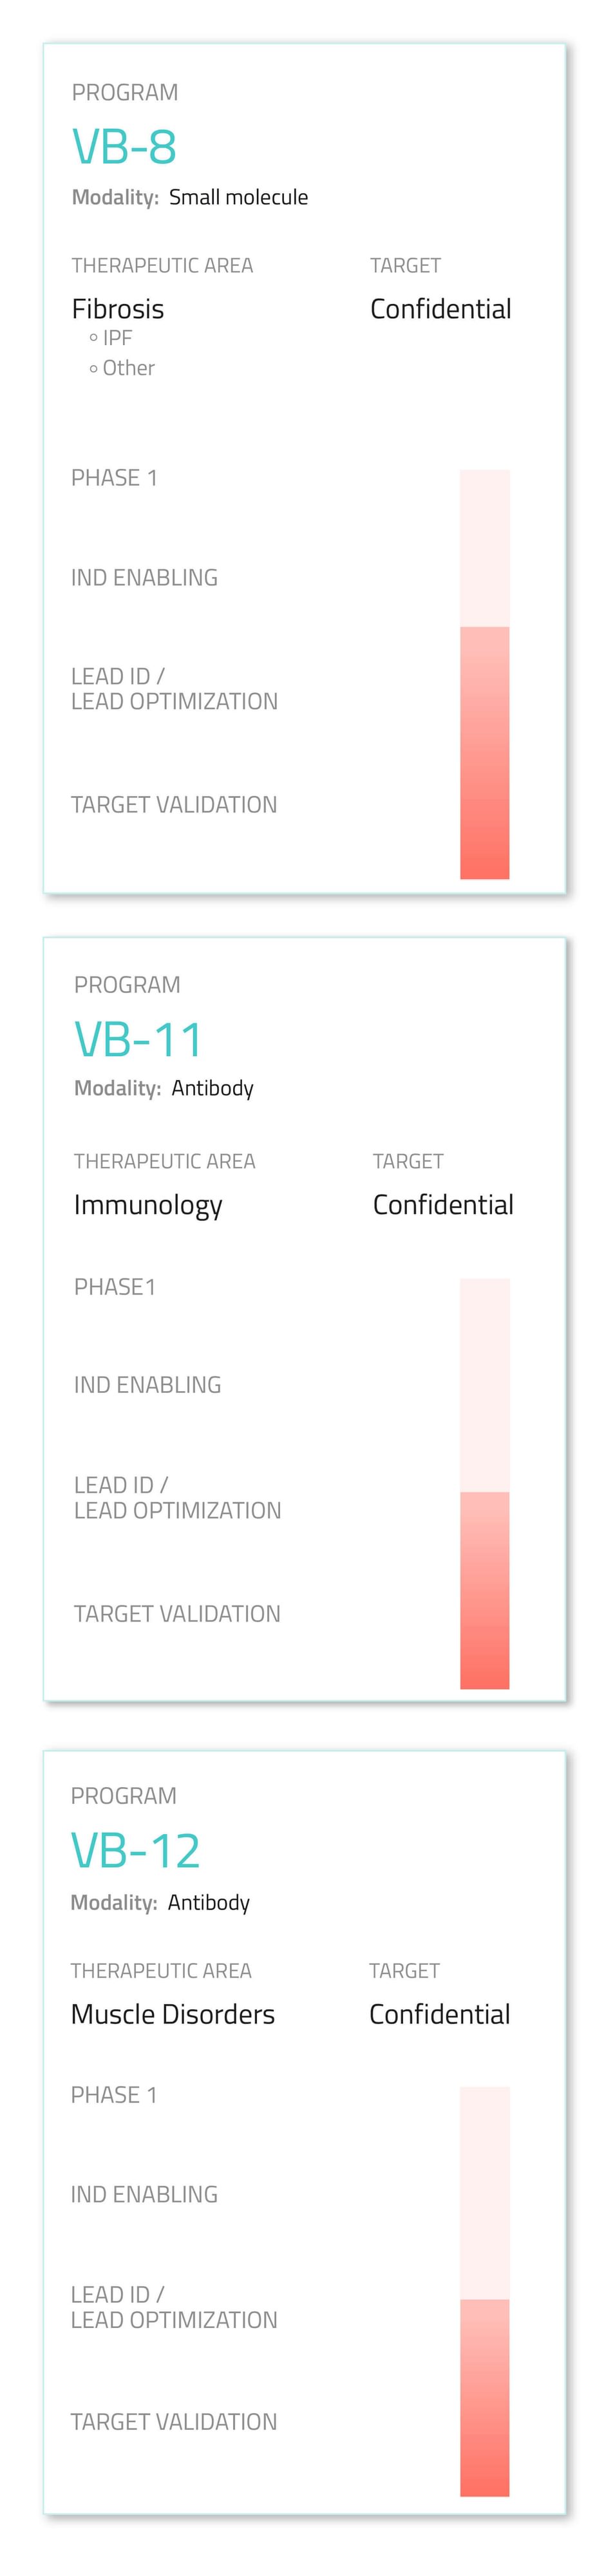Select the Other bullet under Fibrosis

click(x=122, y=368)
